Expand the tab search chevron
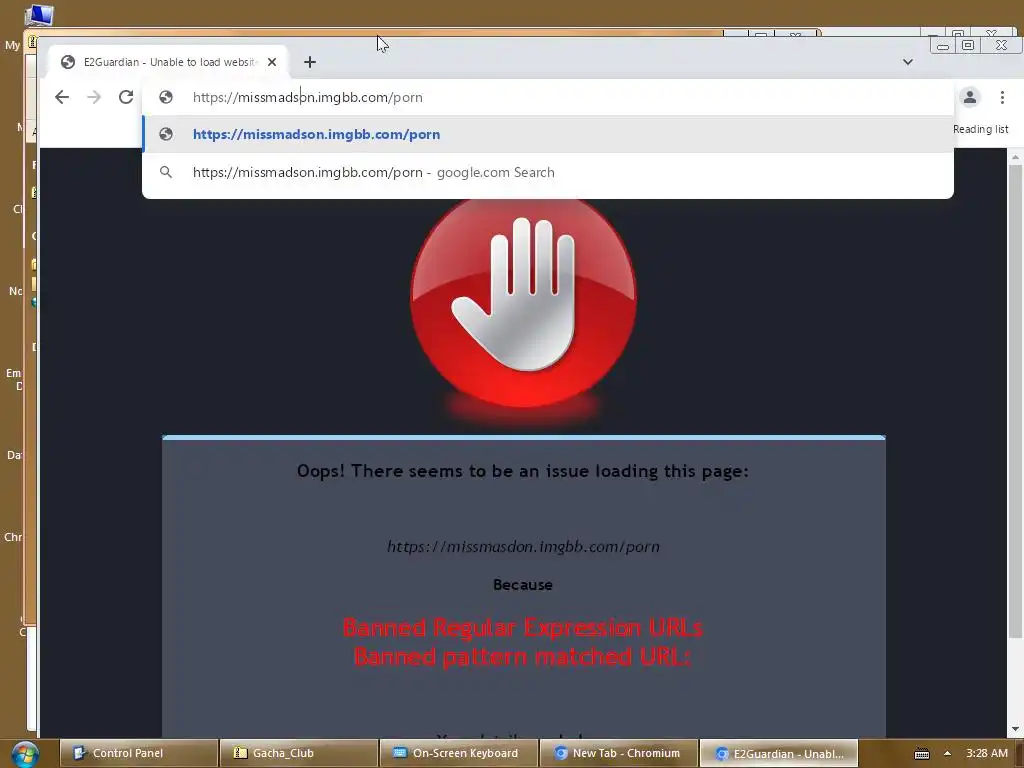The height and width of the screenshot is (768, 1024). 908,62
